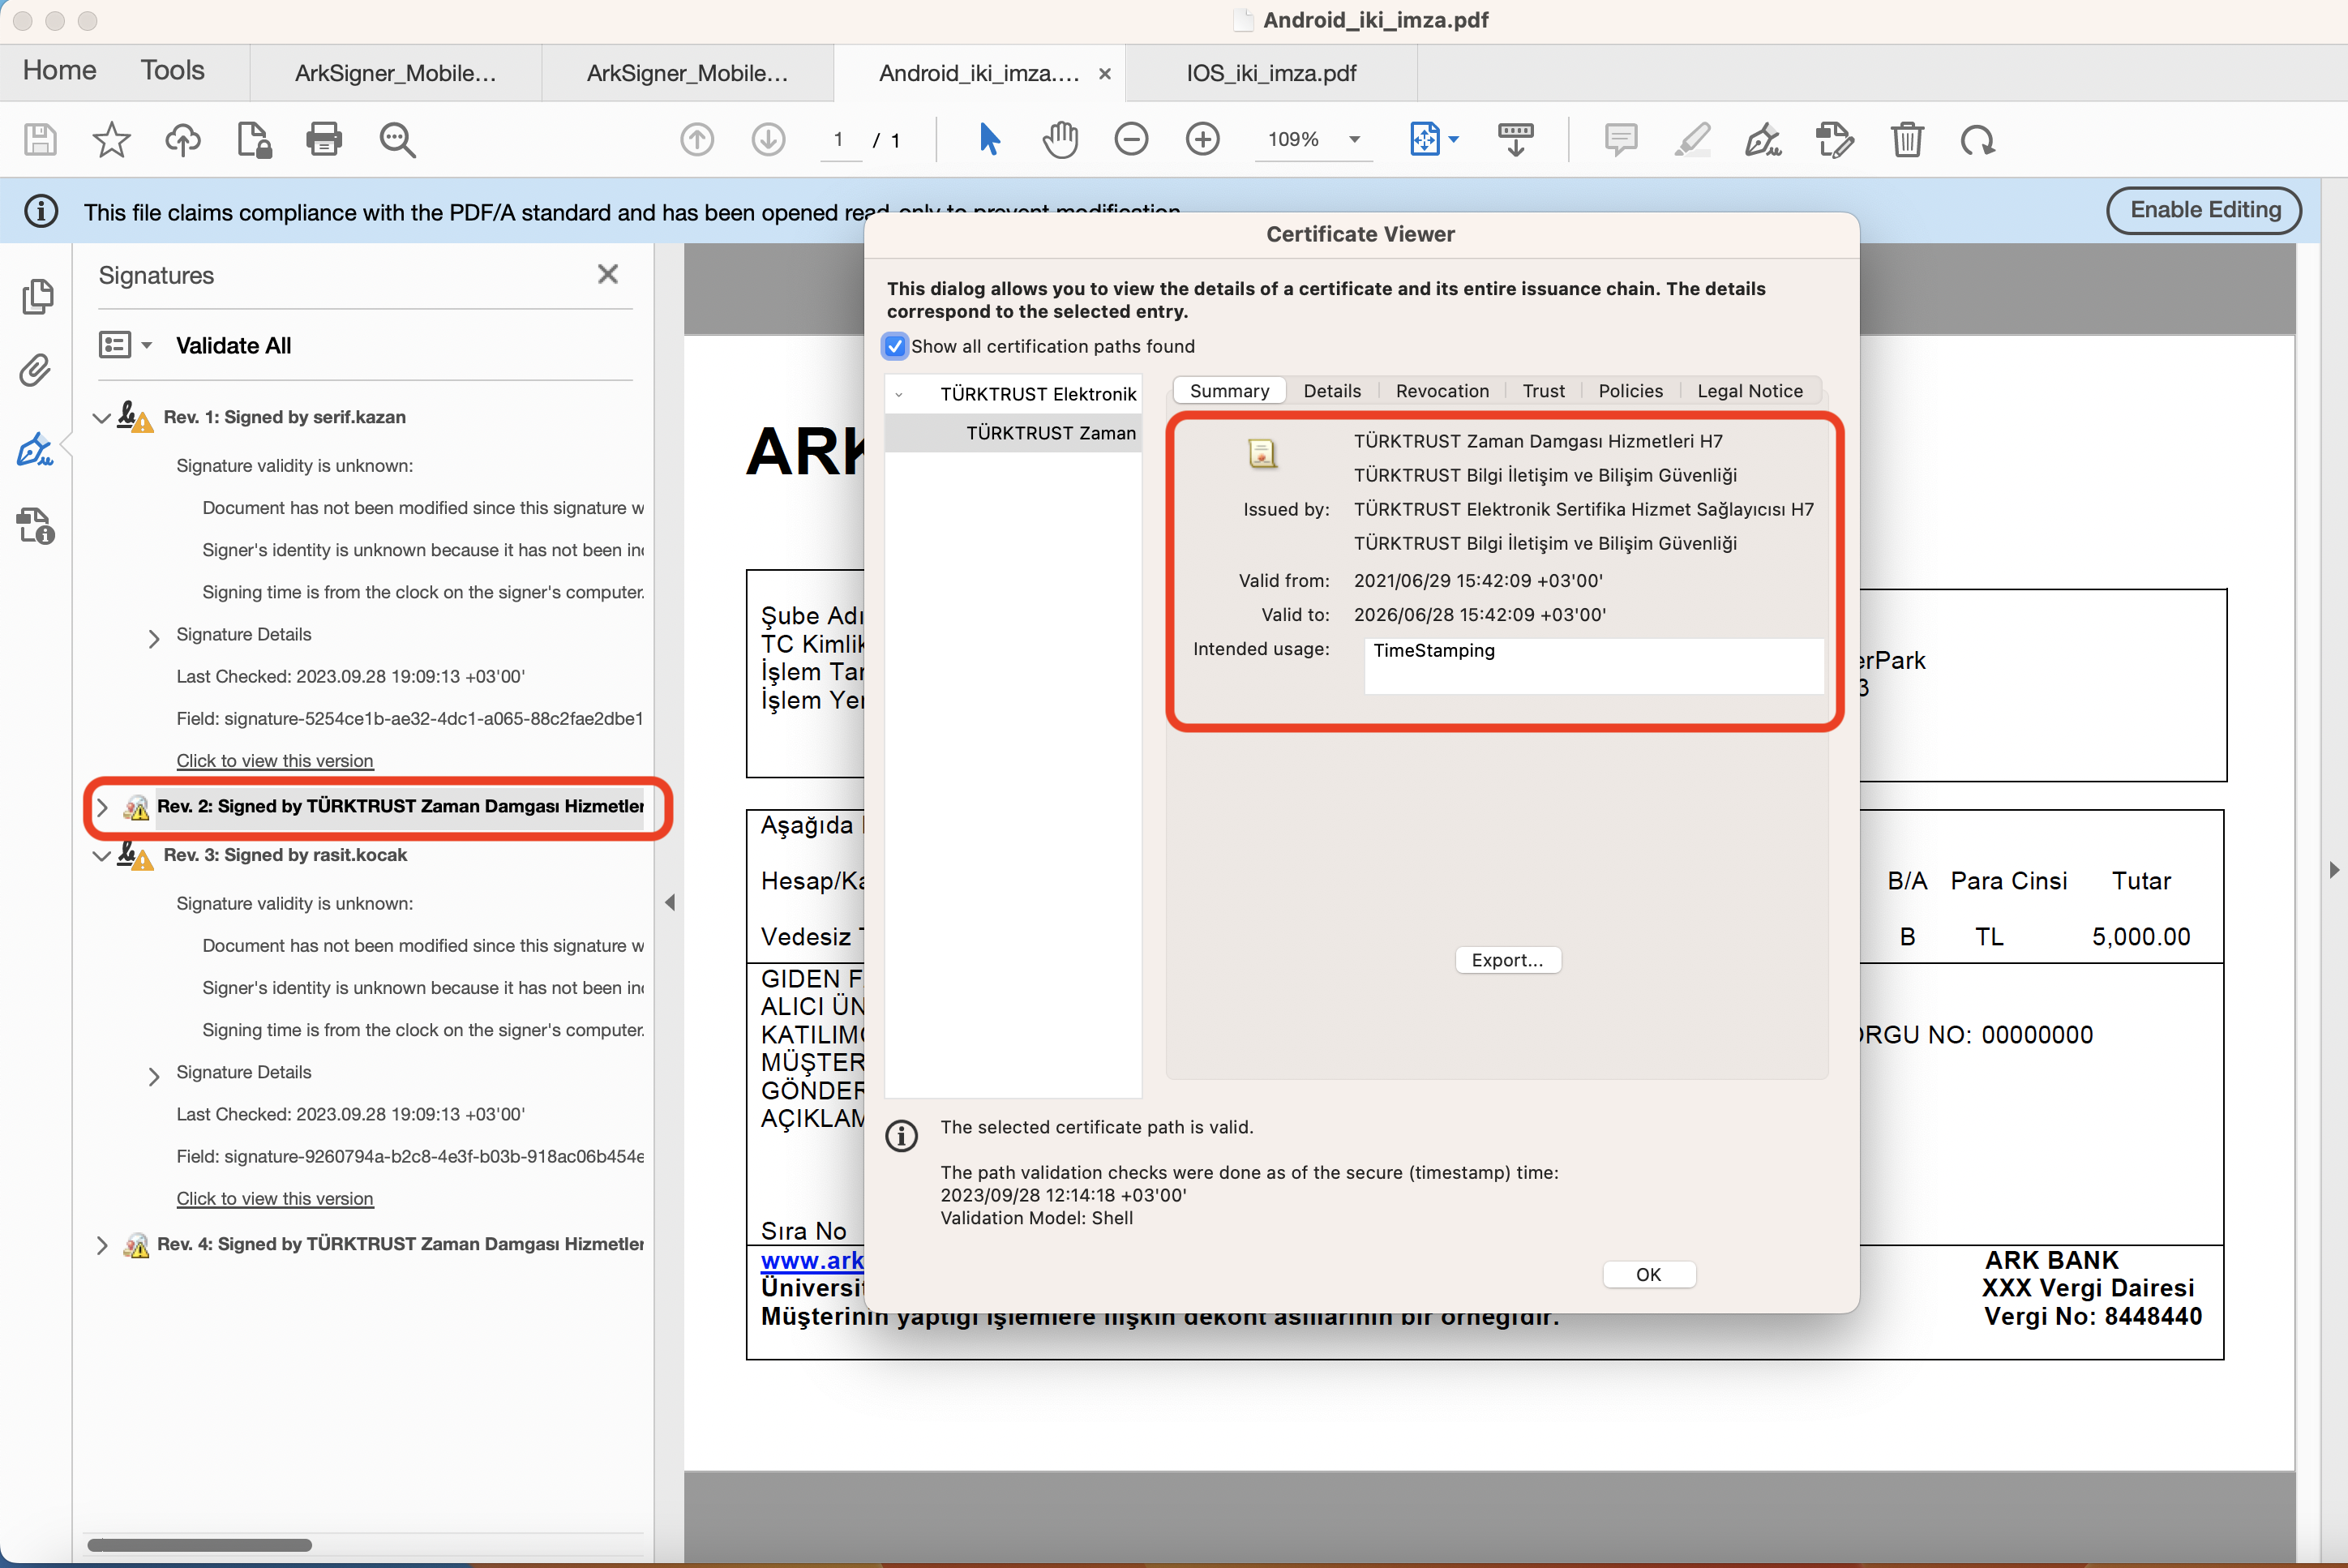Close the Android_iki_imza.pdf tab

click(1105, 74)
